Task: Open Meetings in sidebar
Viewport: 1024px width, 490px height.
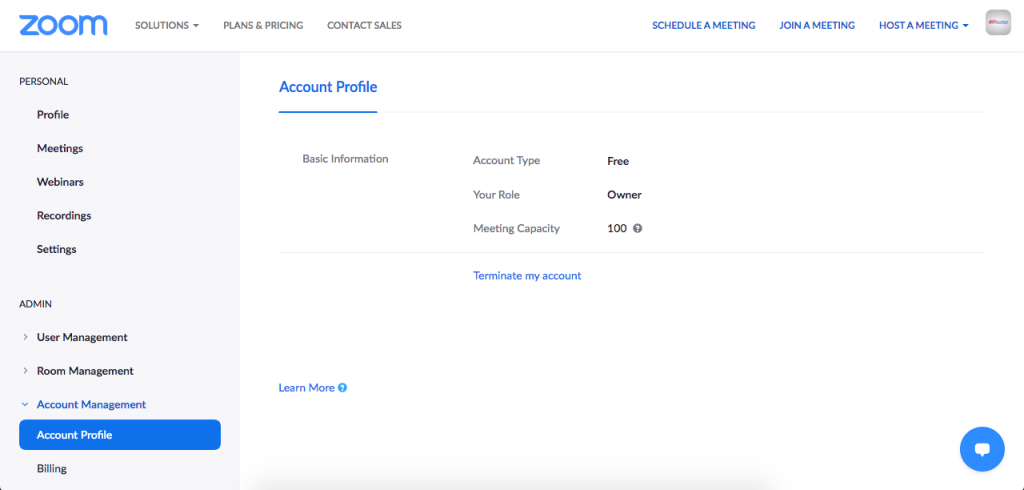Action: 60,148
